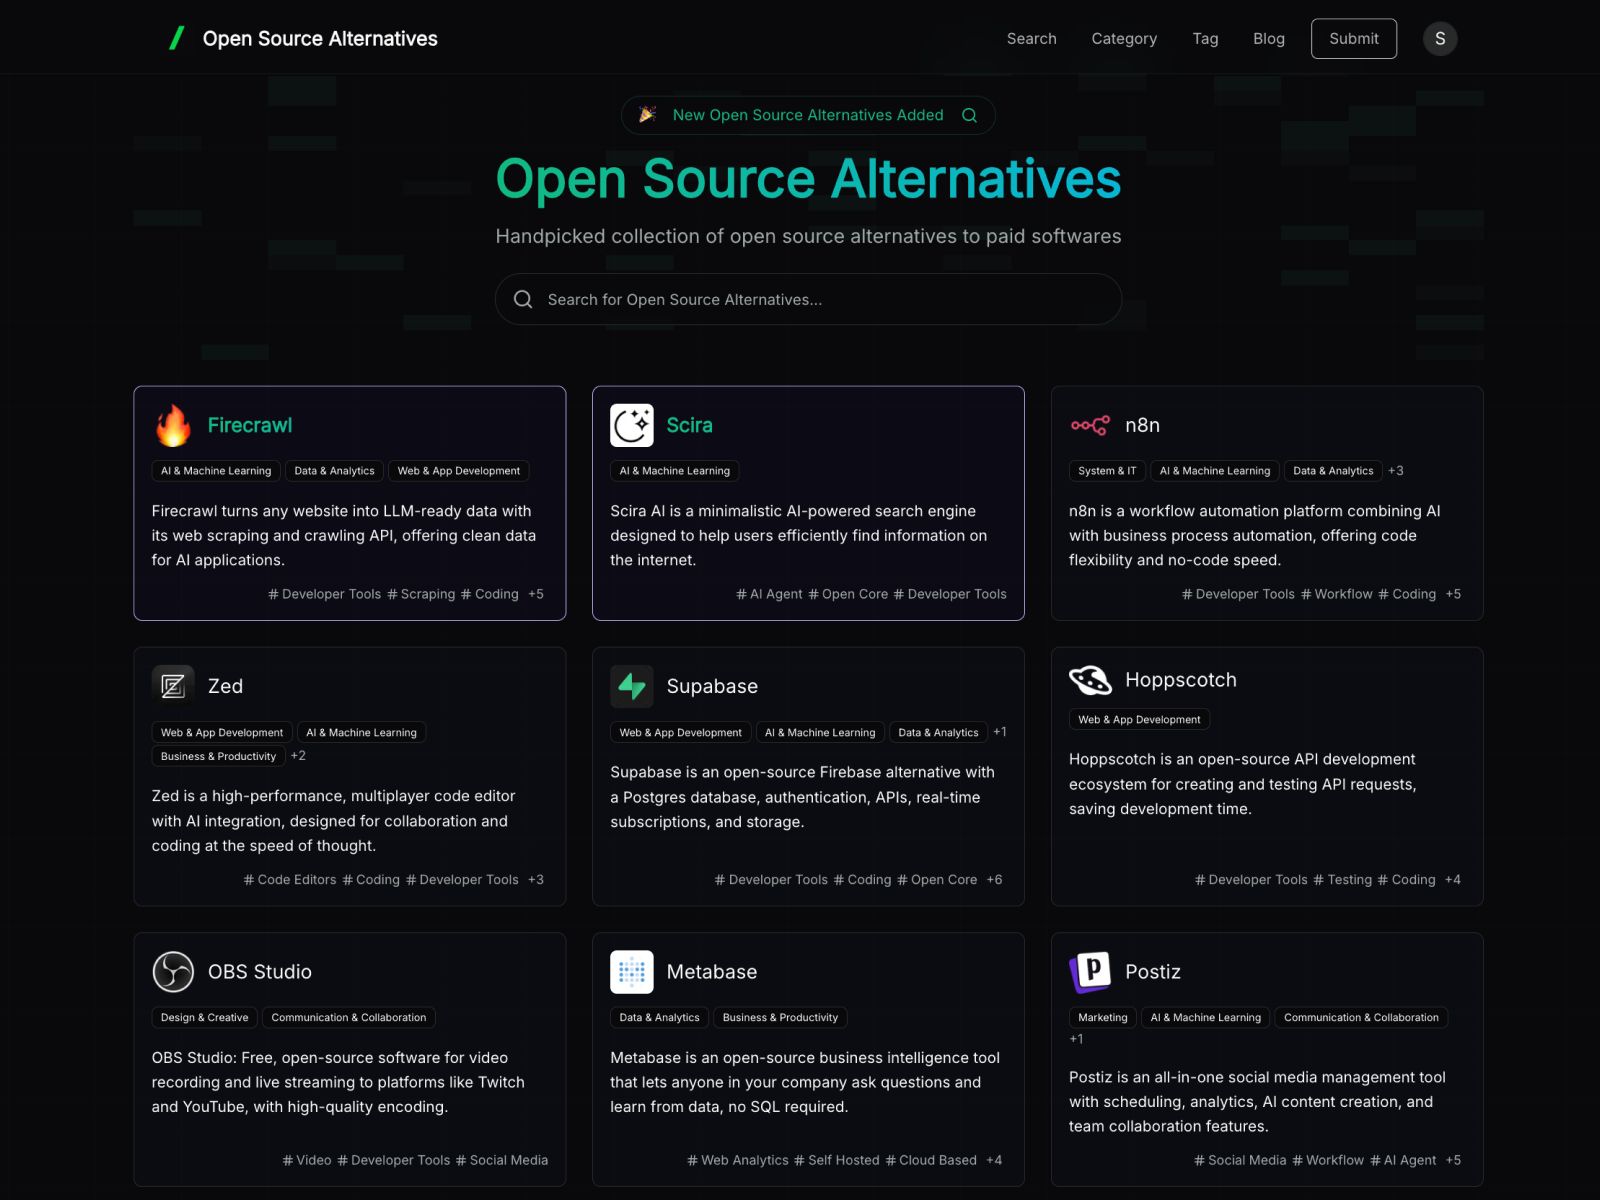Click the Submit button
Viewport: 1600px width, 1200px height.
pos(1354,38)
